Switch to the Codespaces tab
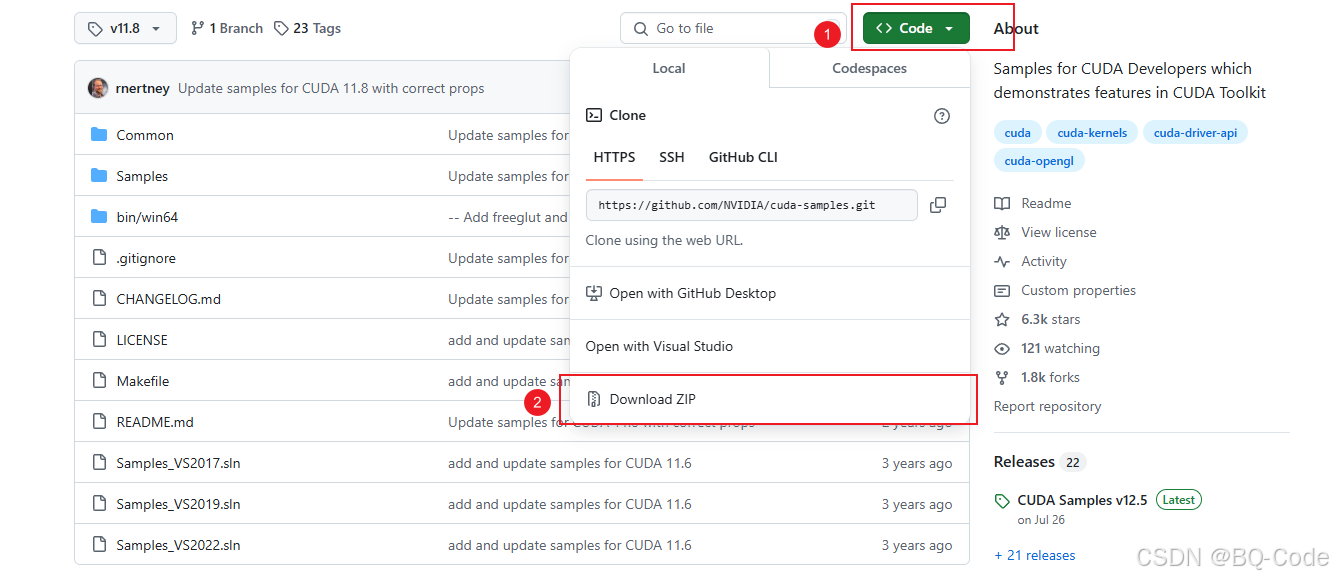 (x=869, y=68)
